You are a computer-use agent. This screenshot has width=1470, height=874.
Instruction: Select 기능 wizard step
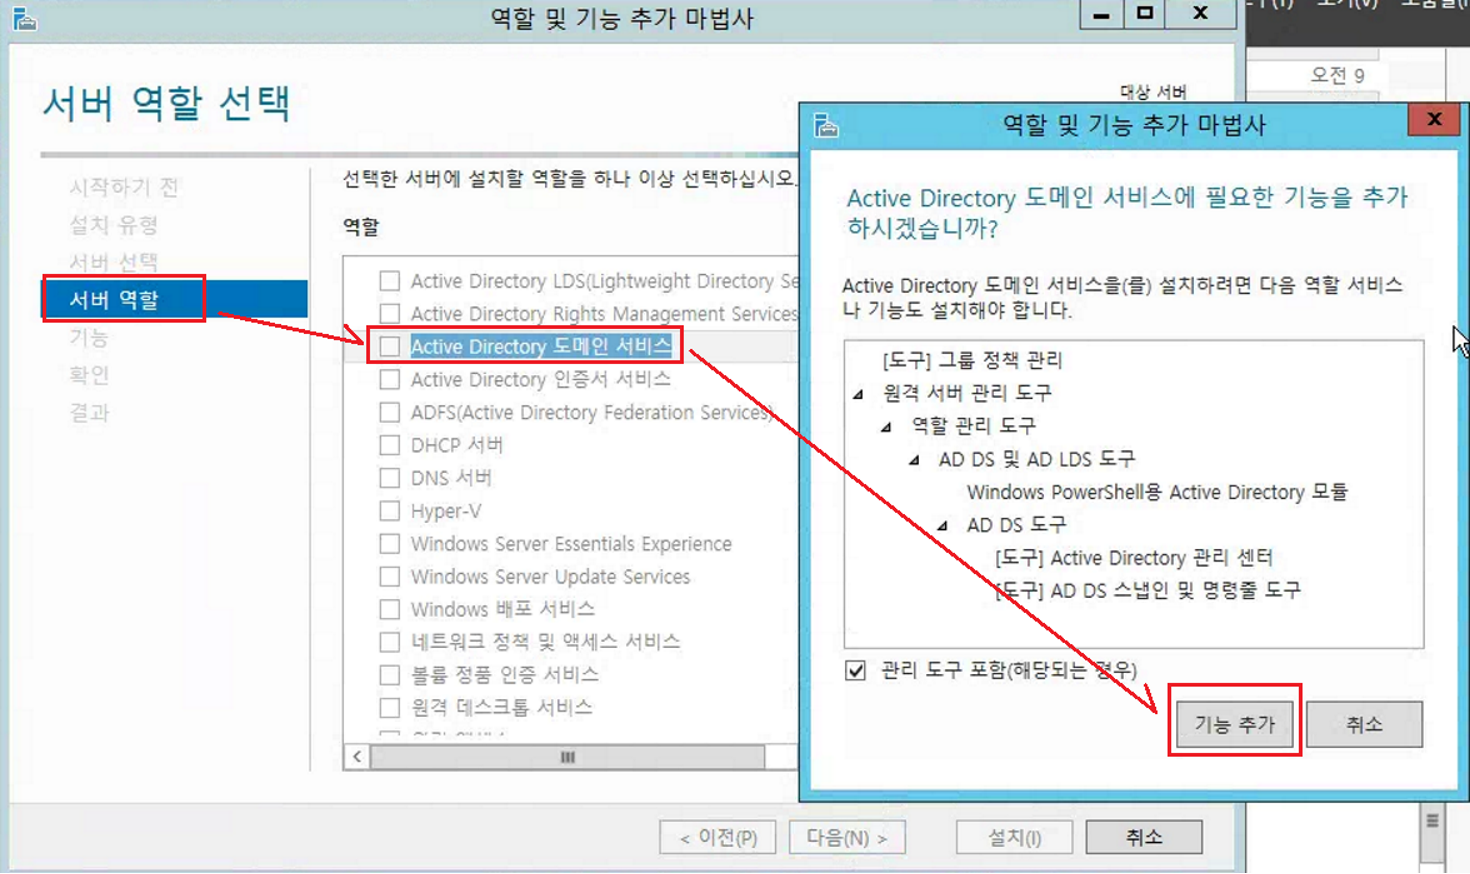pos(89,338)
